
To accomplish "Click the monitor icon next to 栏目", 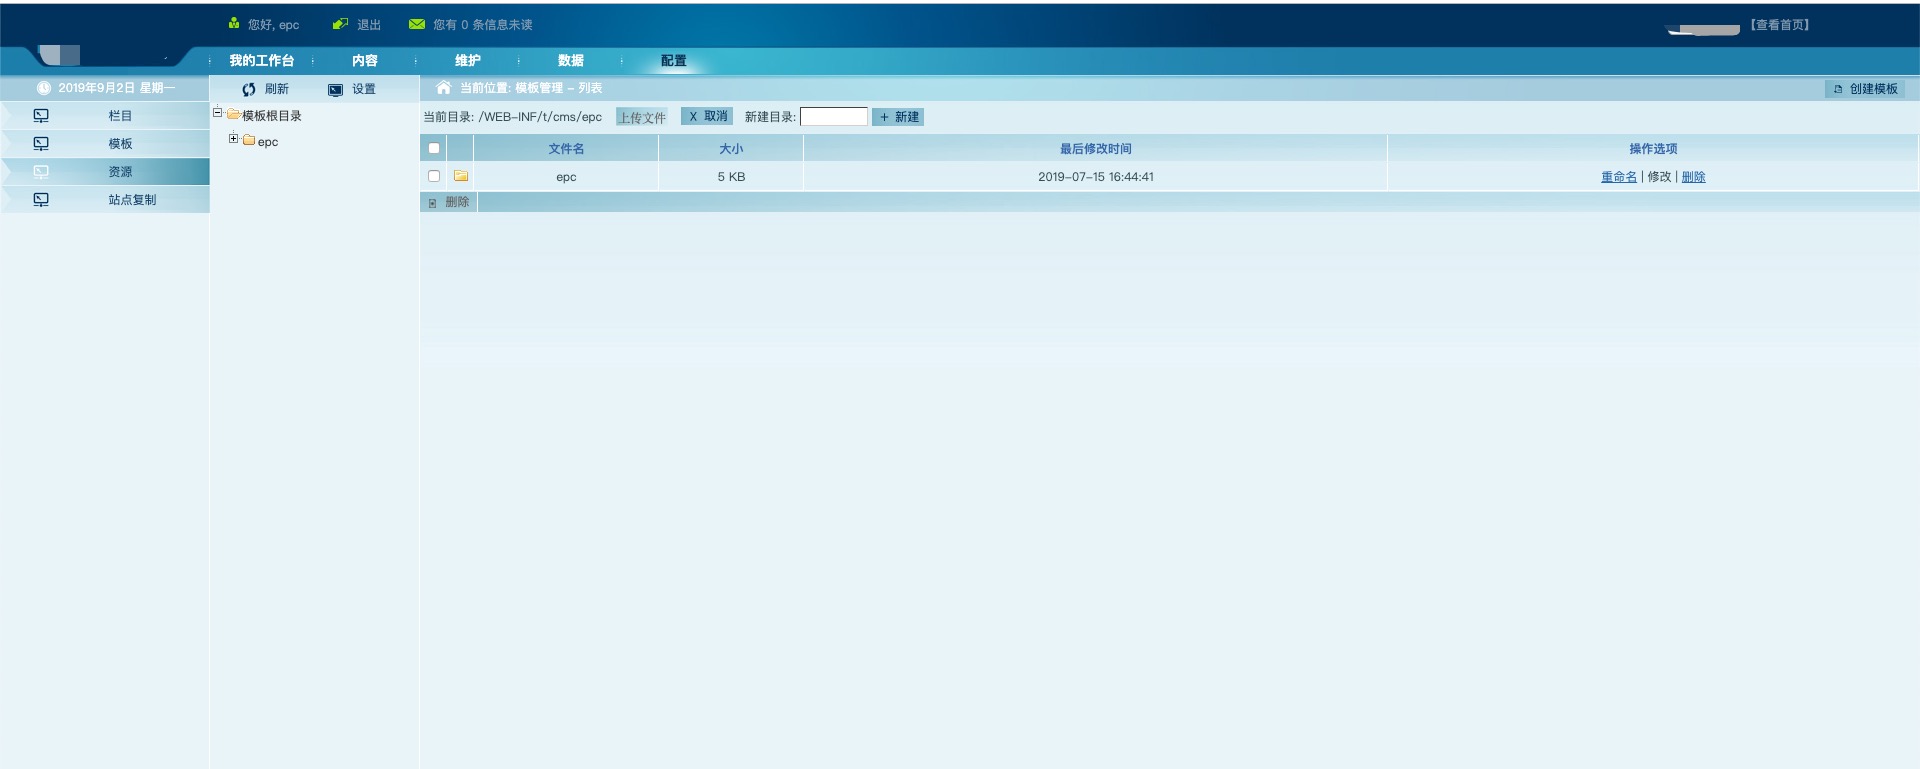I will pyautogui.click(x=41, y=116).
